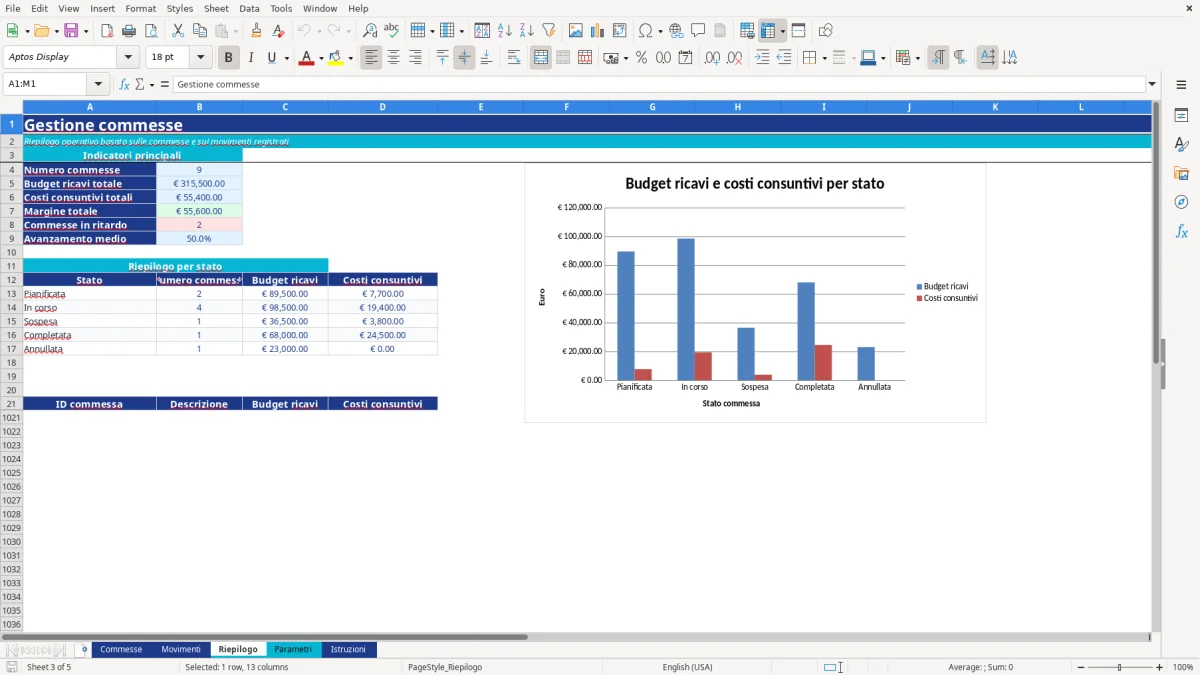This screenshot has width=1200, height=675.
Task: Click Insert Image icon
Action: click(576, 31)
